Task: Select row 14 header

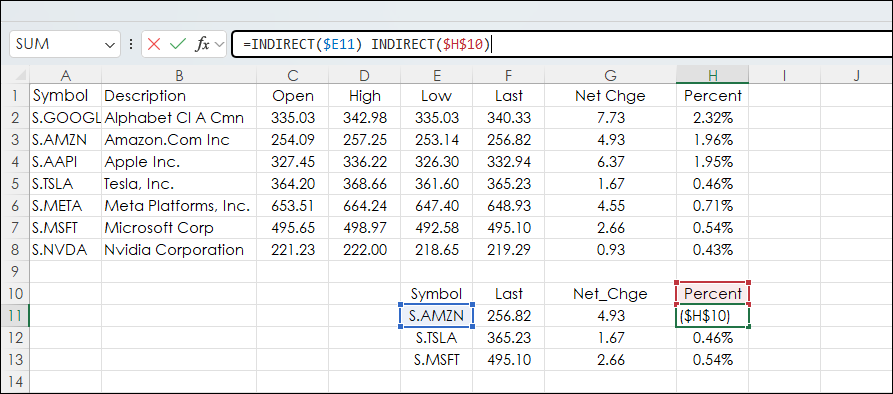Action: tap(15, 381)
